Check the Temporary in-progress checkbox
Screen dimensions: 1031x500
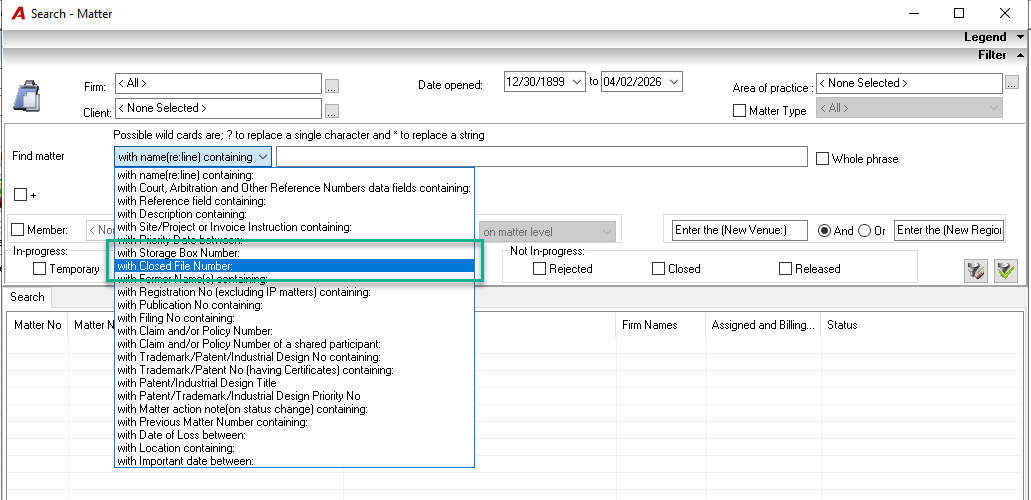(x=39, y=268)
